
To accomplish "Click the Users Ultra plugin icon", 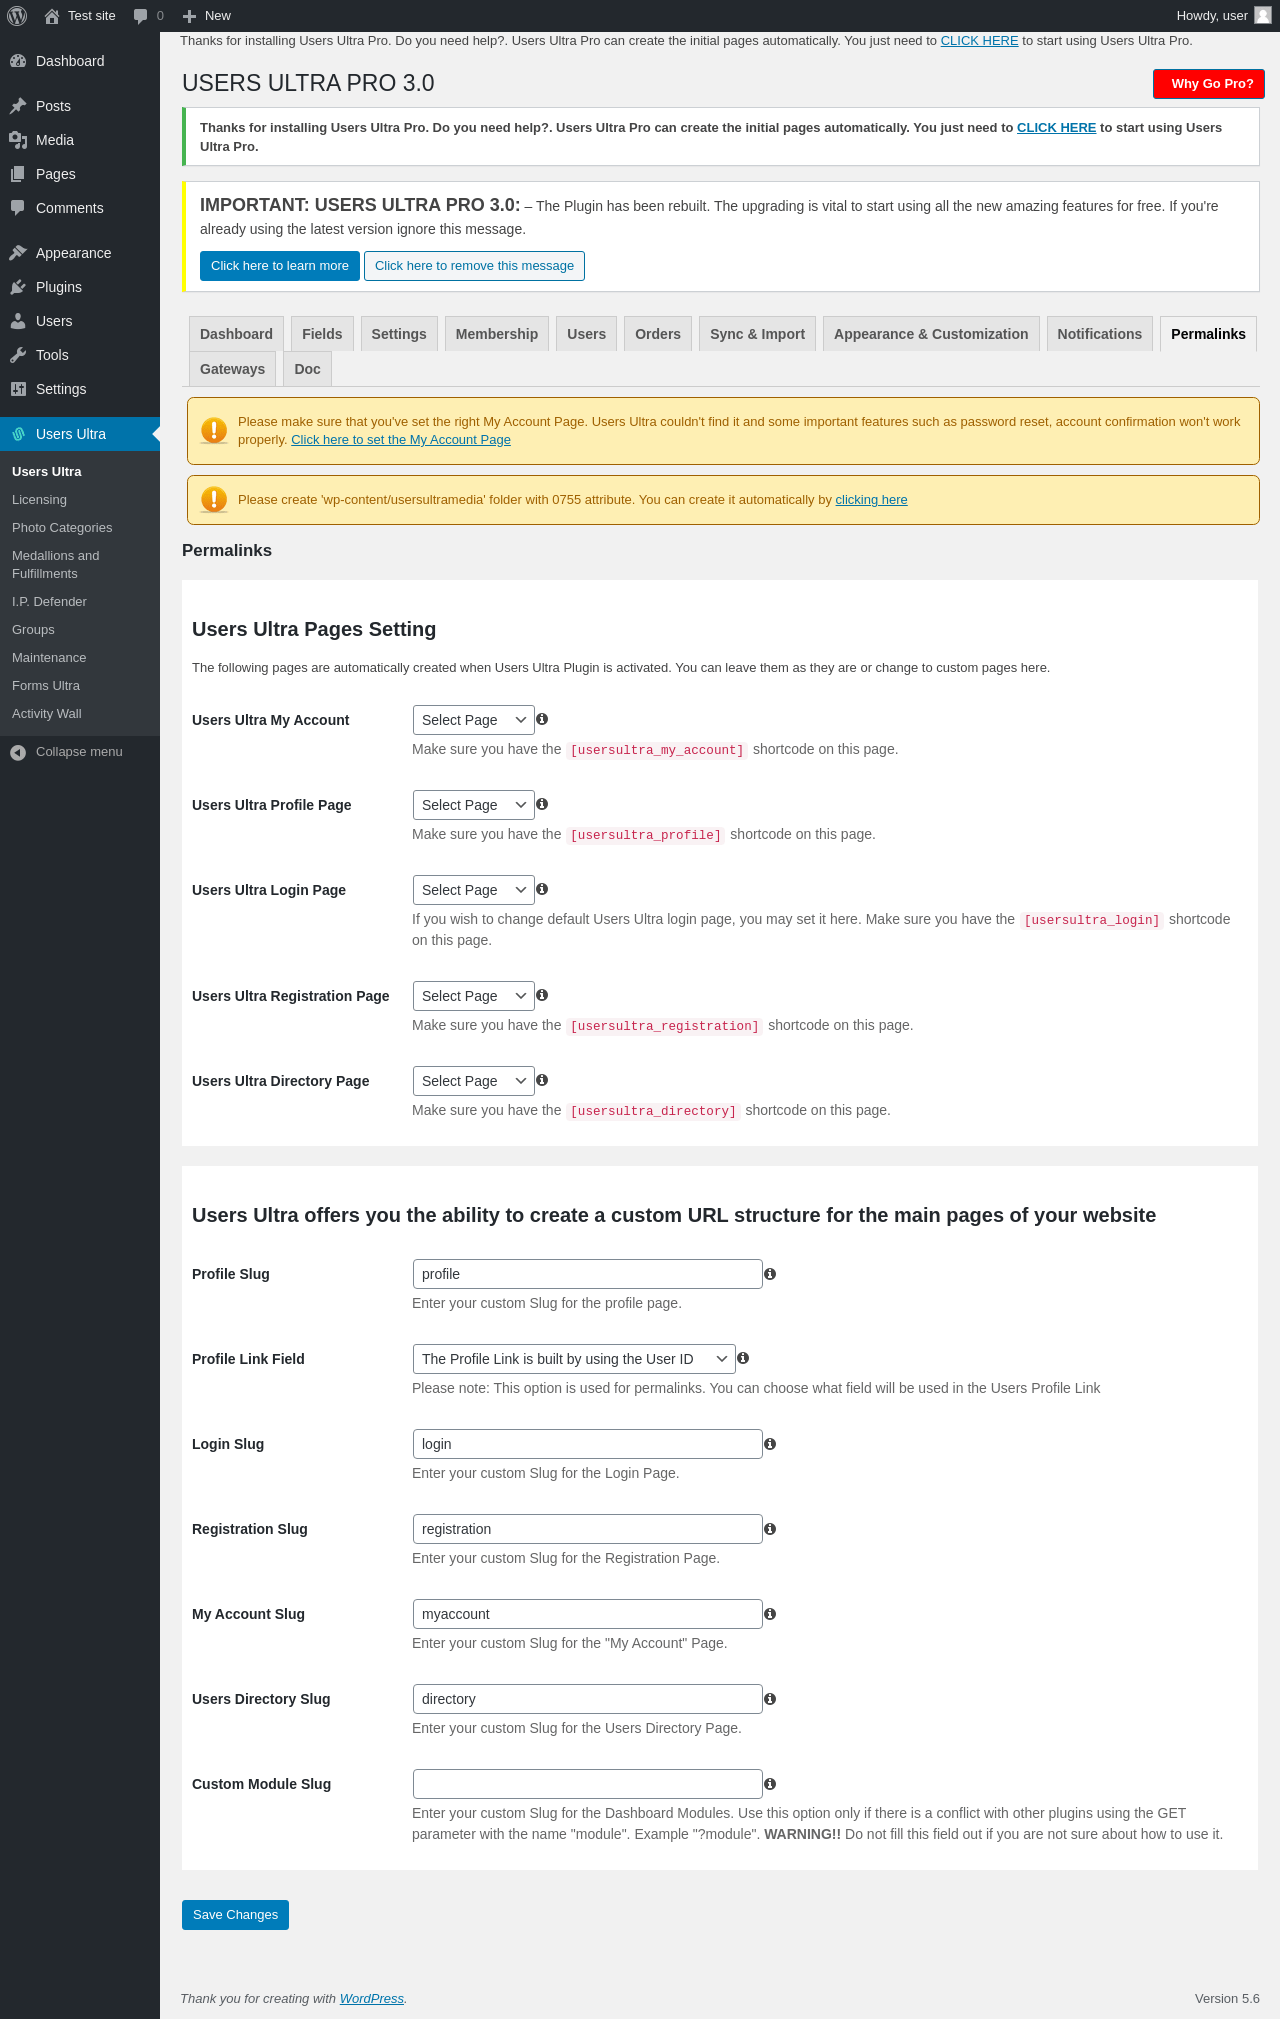I will click(x=18, y=434).
